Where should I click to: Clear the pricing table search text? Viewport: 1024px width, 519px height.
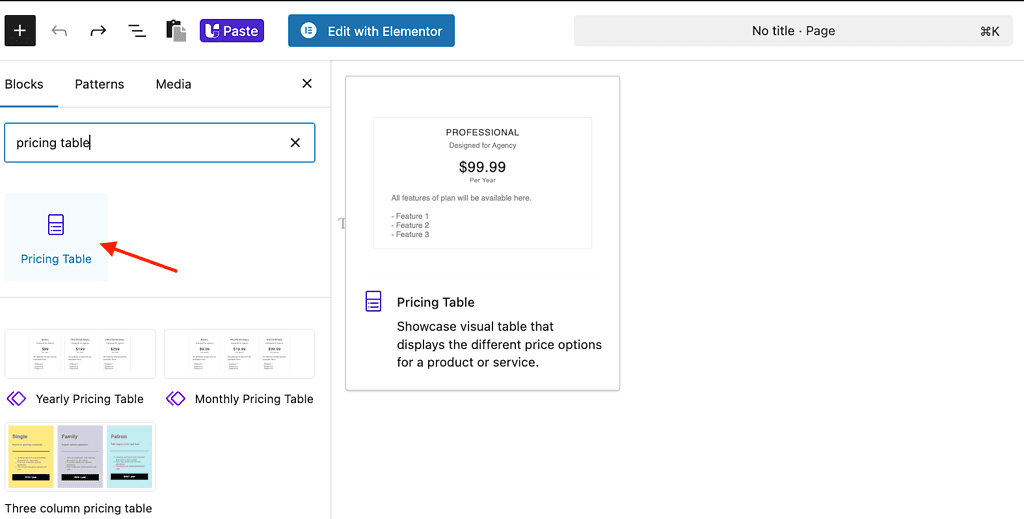pyautogui.click(x=295, y=142)
